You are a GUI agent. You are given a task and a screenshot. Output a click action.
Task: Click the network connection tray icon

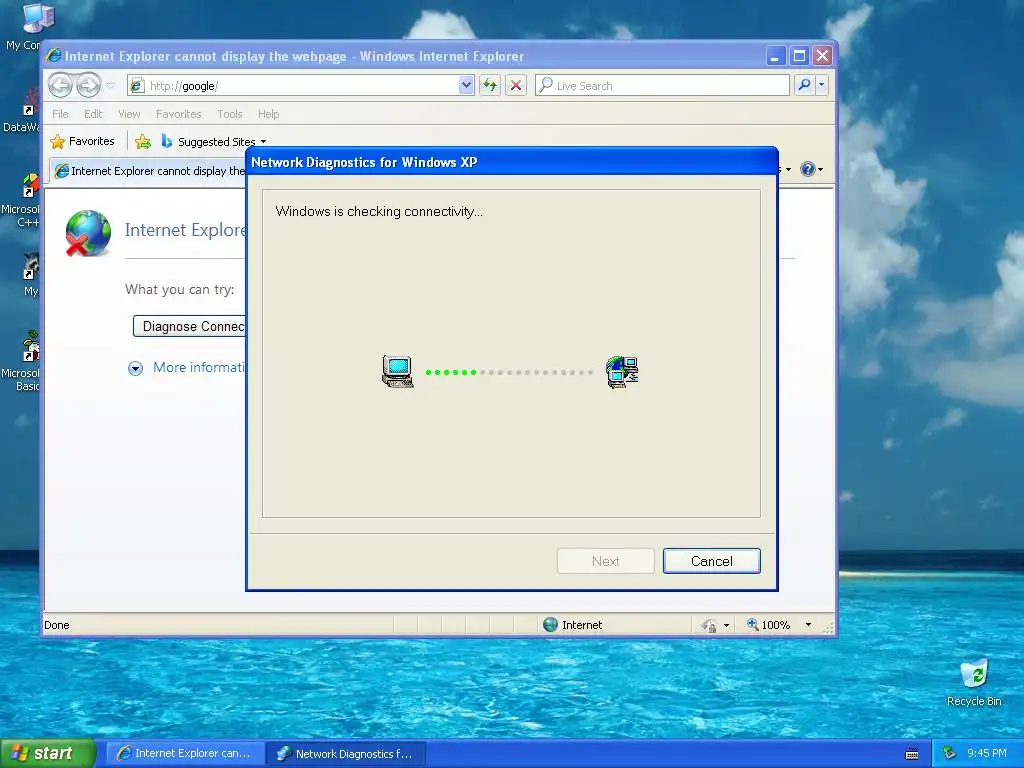point(950,754)
